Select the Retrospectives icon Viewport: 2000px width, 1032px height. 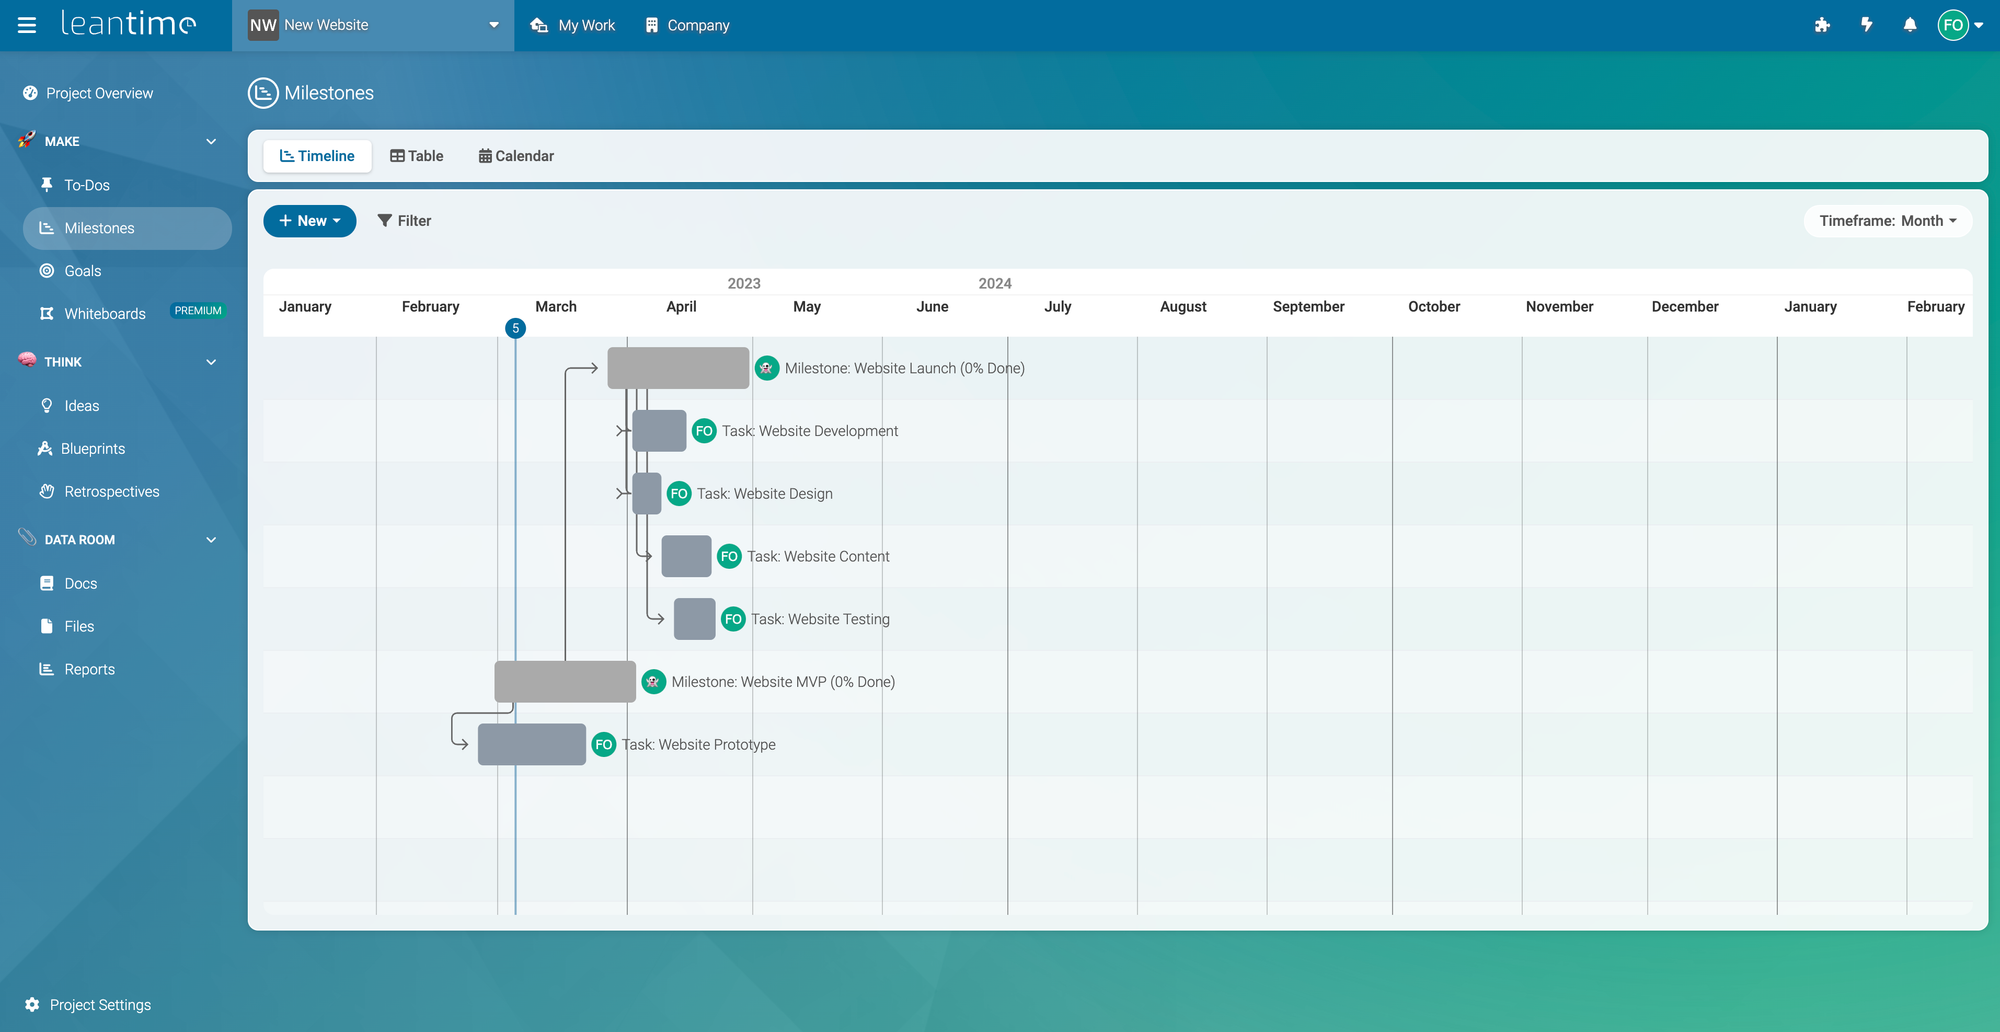point(46,491)
